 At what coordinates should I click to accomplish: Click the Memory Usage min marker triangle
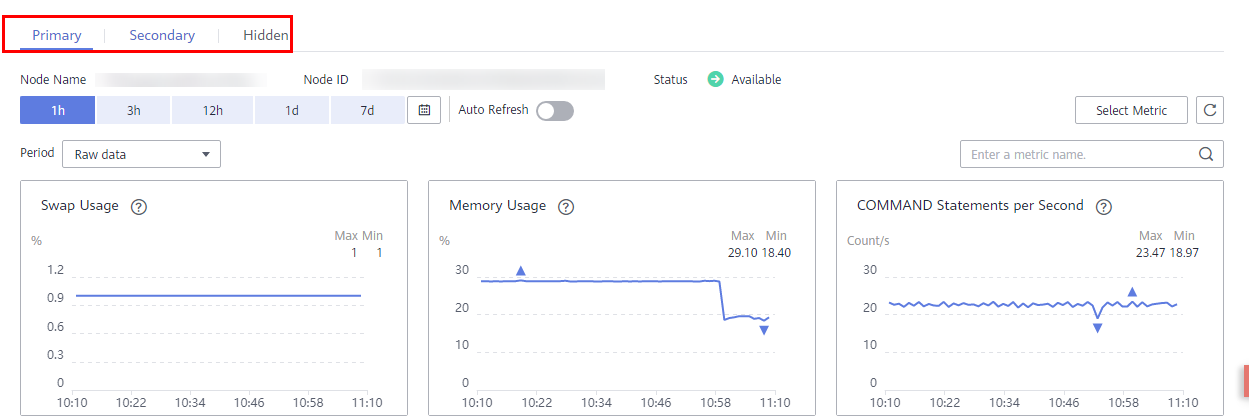(x=764, y=330)
